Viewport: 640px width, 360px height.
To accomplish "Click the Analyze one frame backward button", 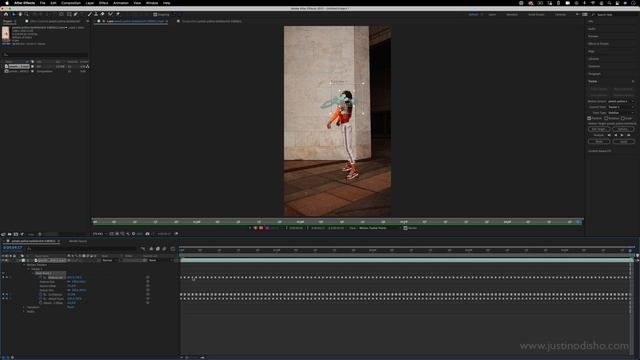I will click(x=609, y=135).
